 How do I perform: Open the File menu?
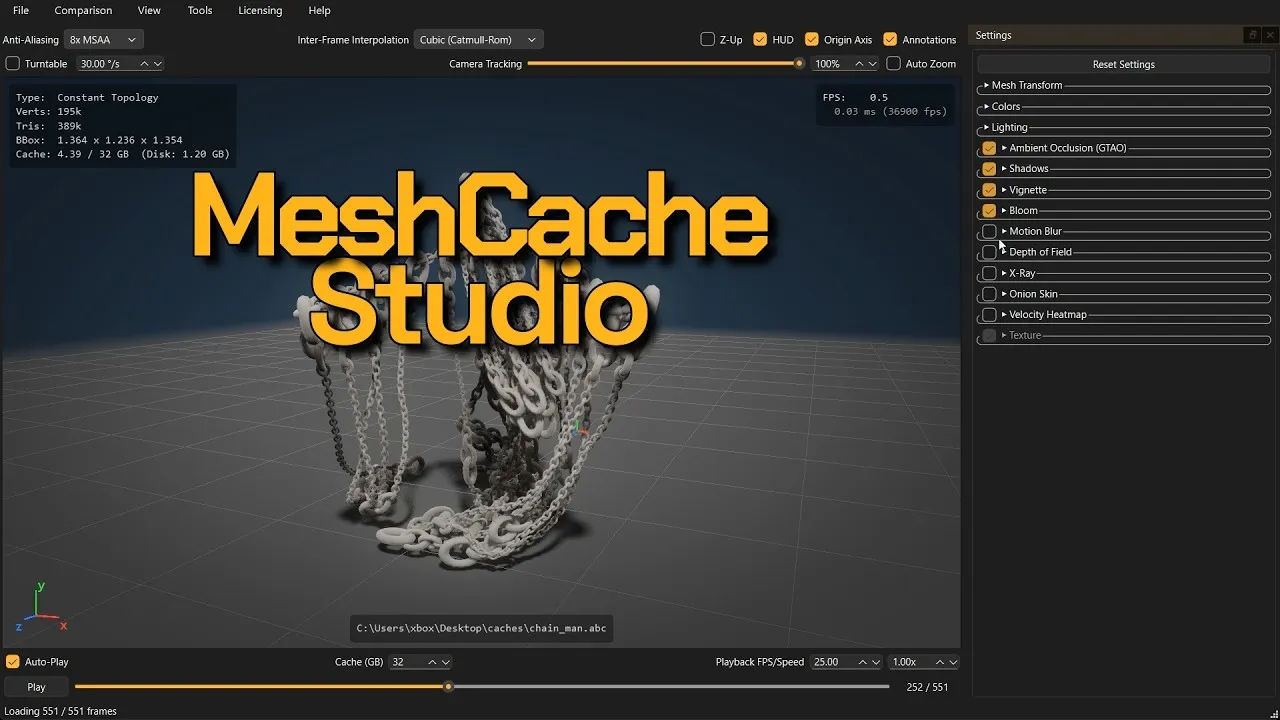(21, 10)
